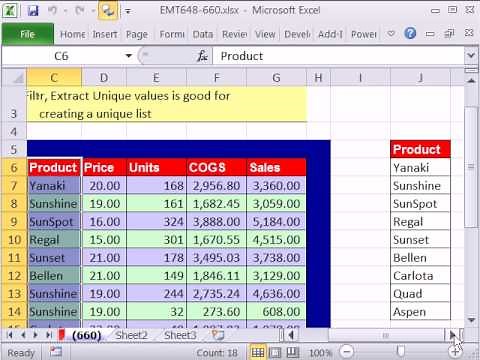Click the Redo arrow icon
480x360 pixels.
79,11
